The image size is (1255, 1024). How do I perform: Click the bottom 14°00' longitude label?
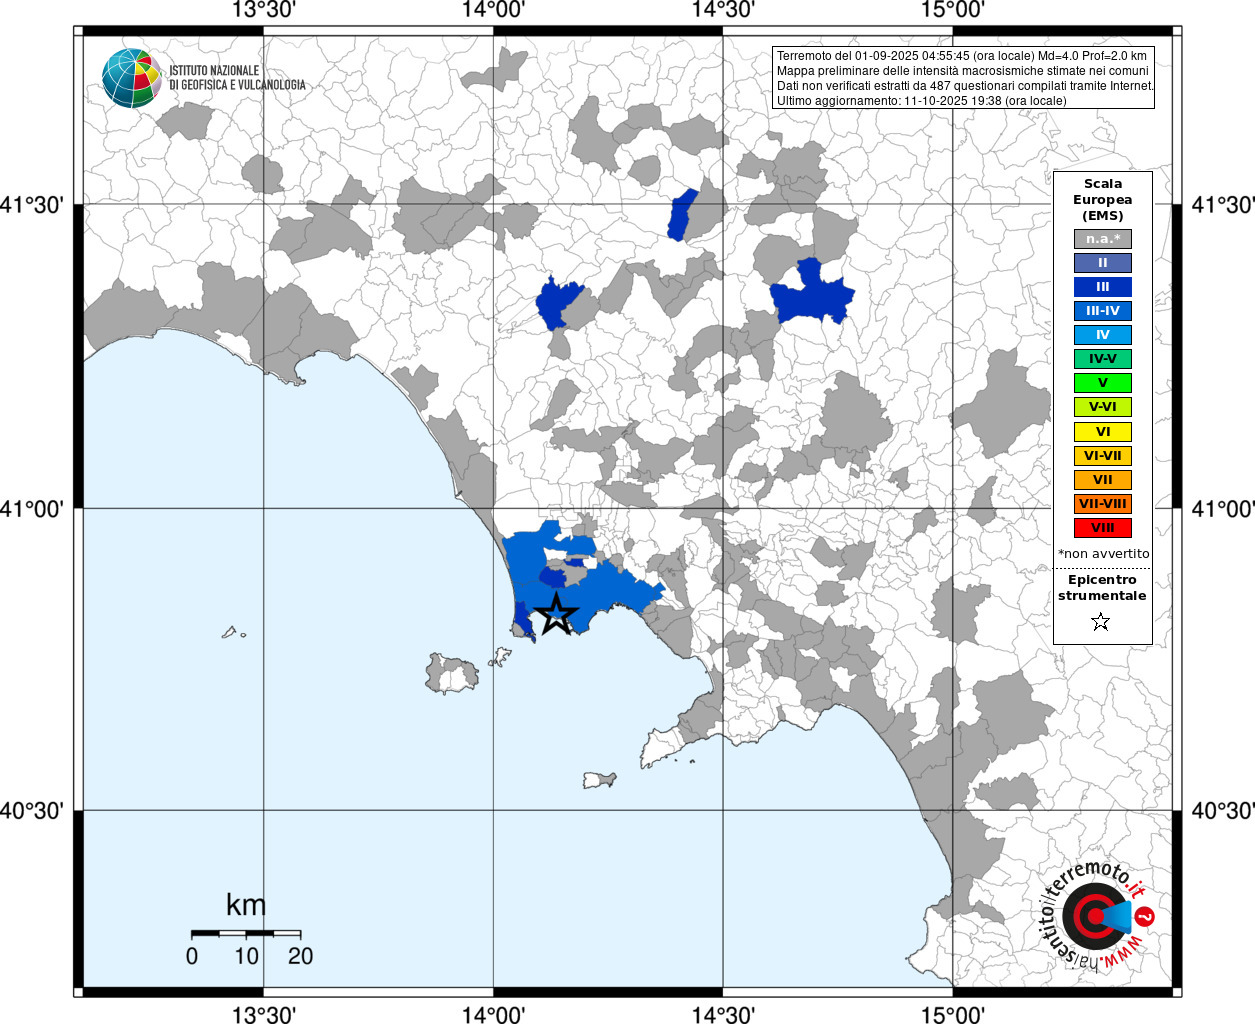(493, 1013)
